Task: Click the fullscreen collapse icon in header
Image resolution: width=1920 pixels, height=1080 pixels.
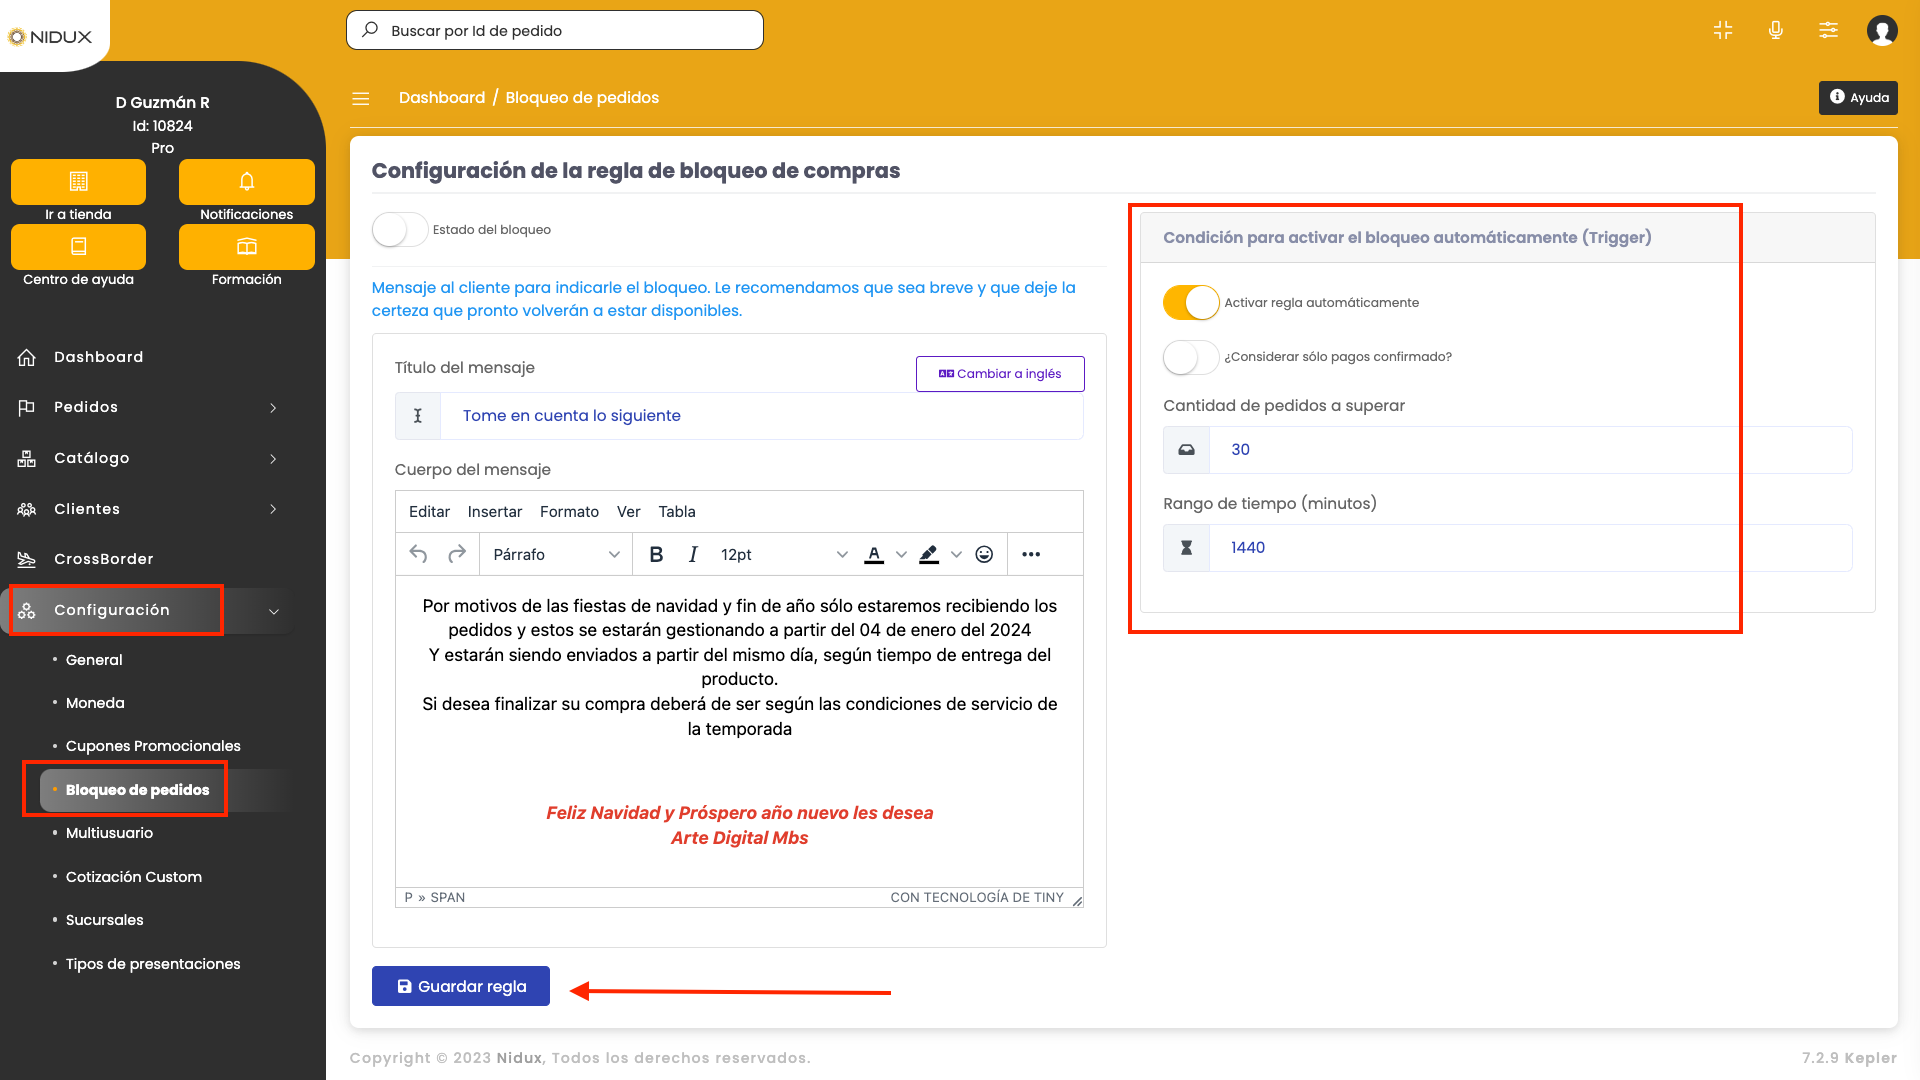Action: pyautogui.click(x=1722, y=30)
